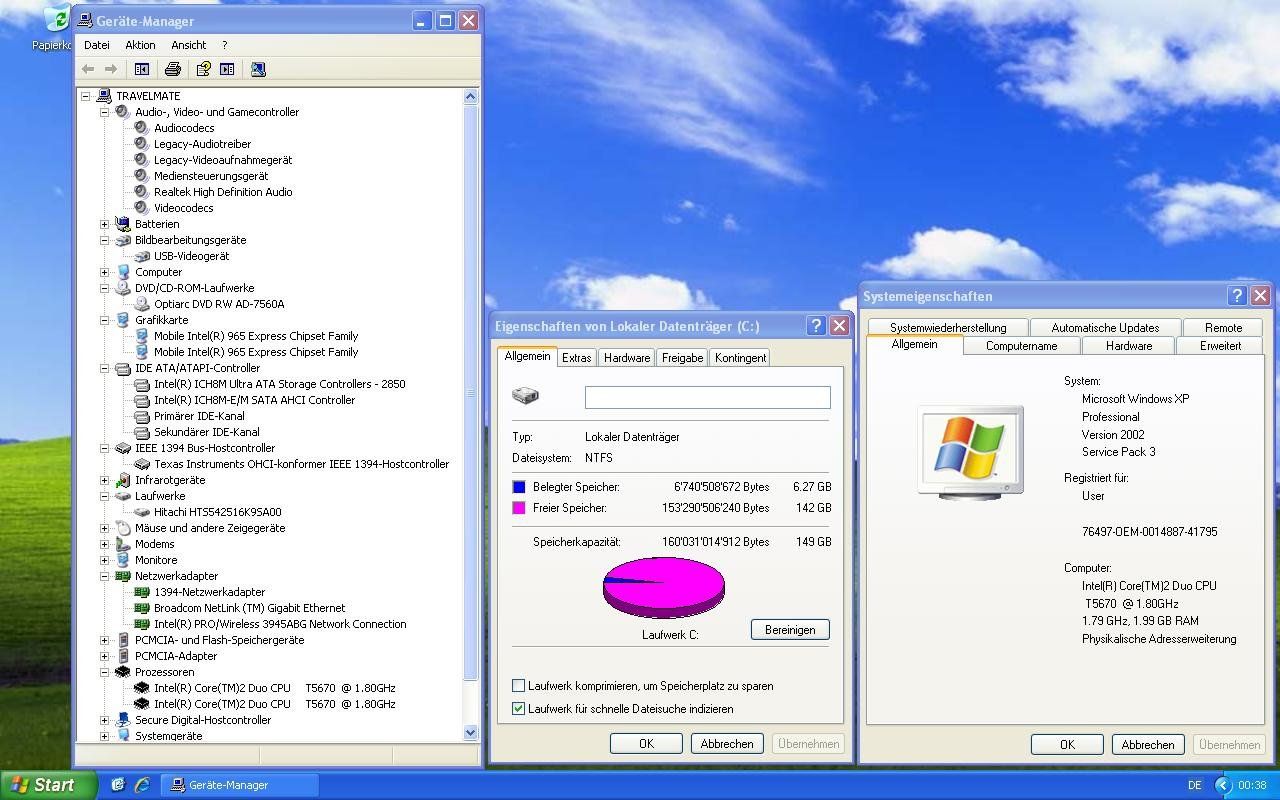Click the Start button

tap(48, 785)
